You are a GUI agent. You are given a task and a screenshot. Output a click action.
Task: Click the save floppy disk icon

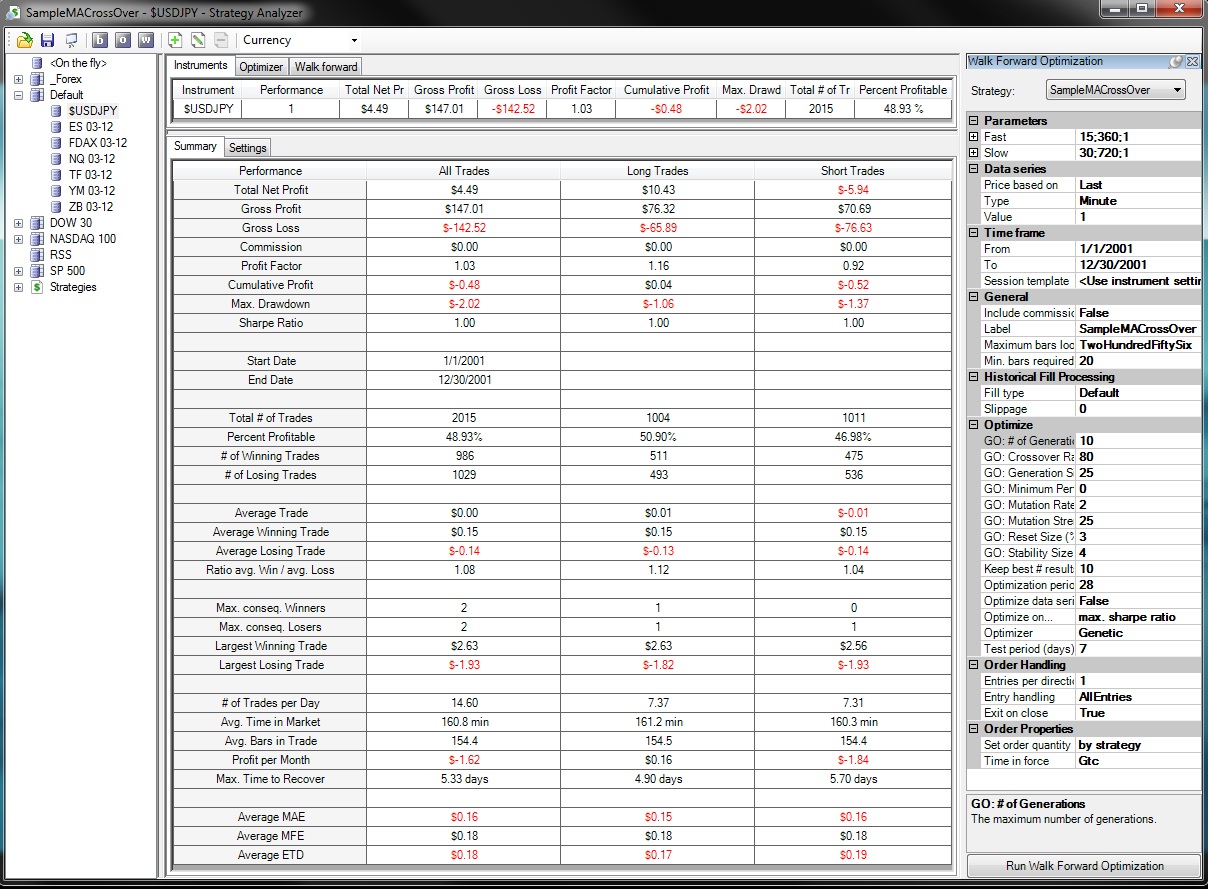[x=47, y=40]
